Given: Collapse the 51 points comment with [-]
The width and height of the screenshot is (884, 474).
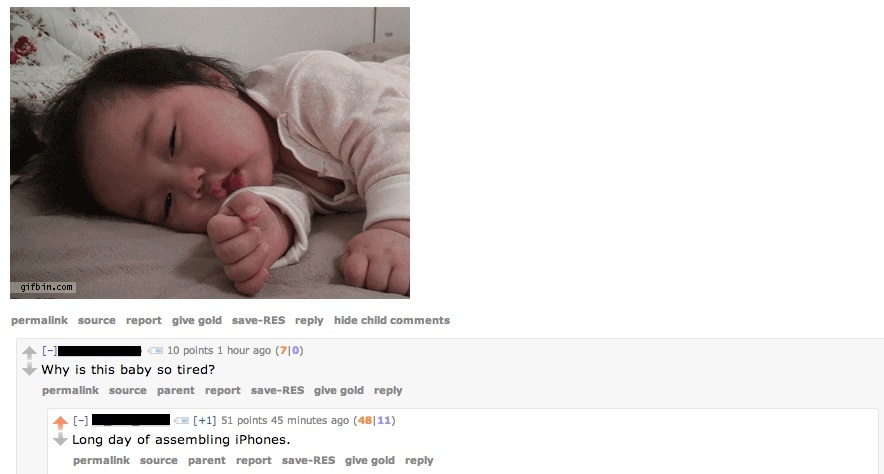Looking at the screenshot, I should pyautogui.click(x=81, y=420).
